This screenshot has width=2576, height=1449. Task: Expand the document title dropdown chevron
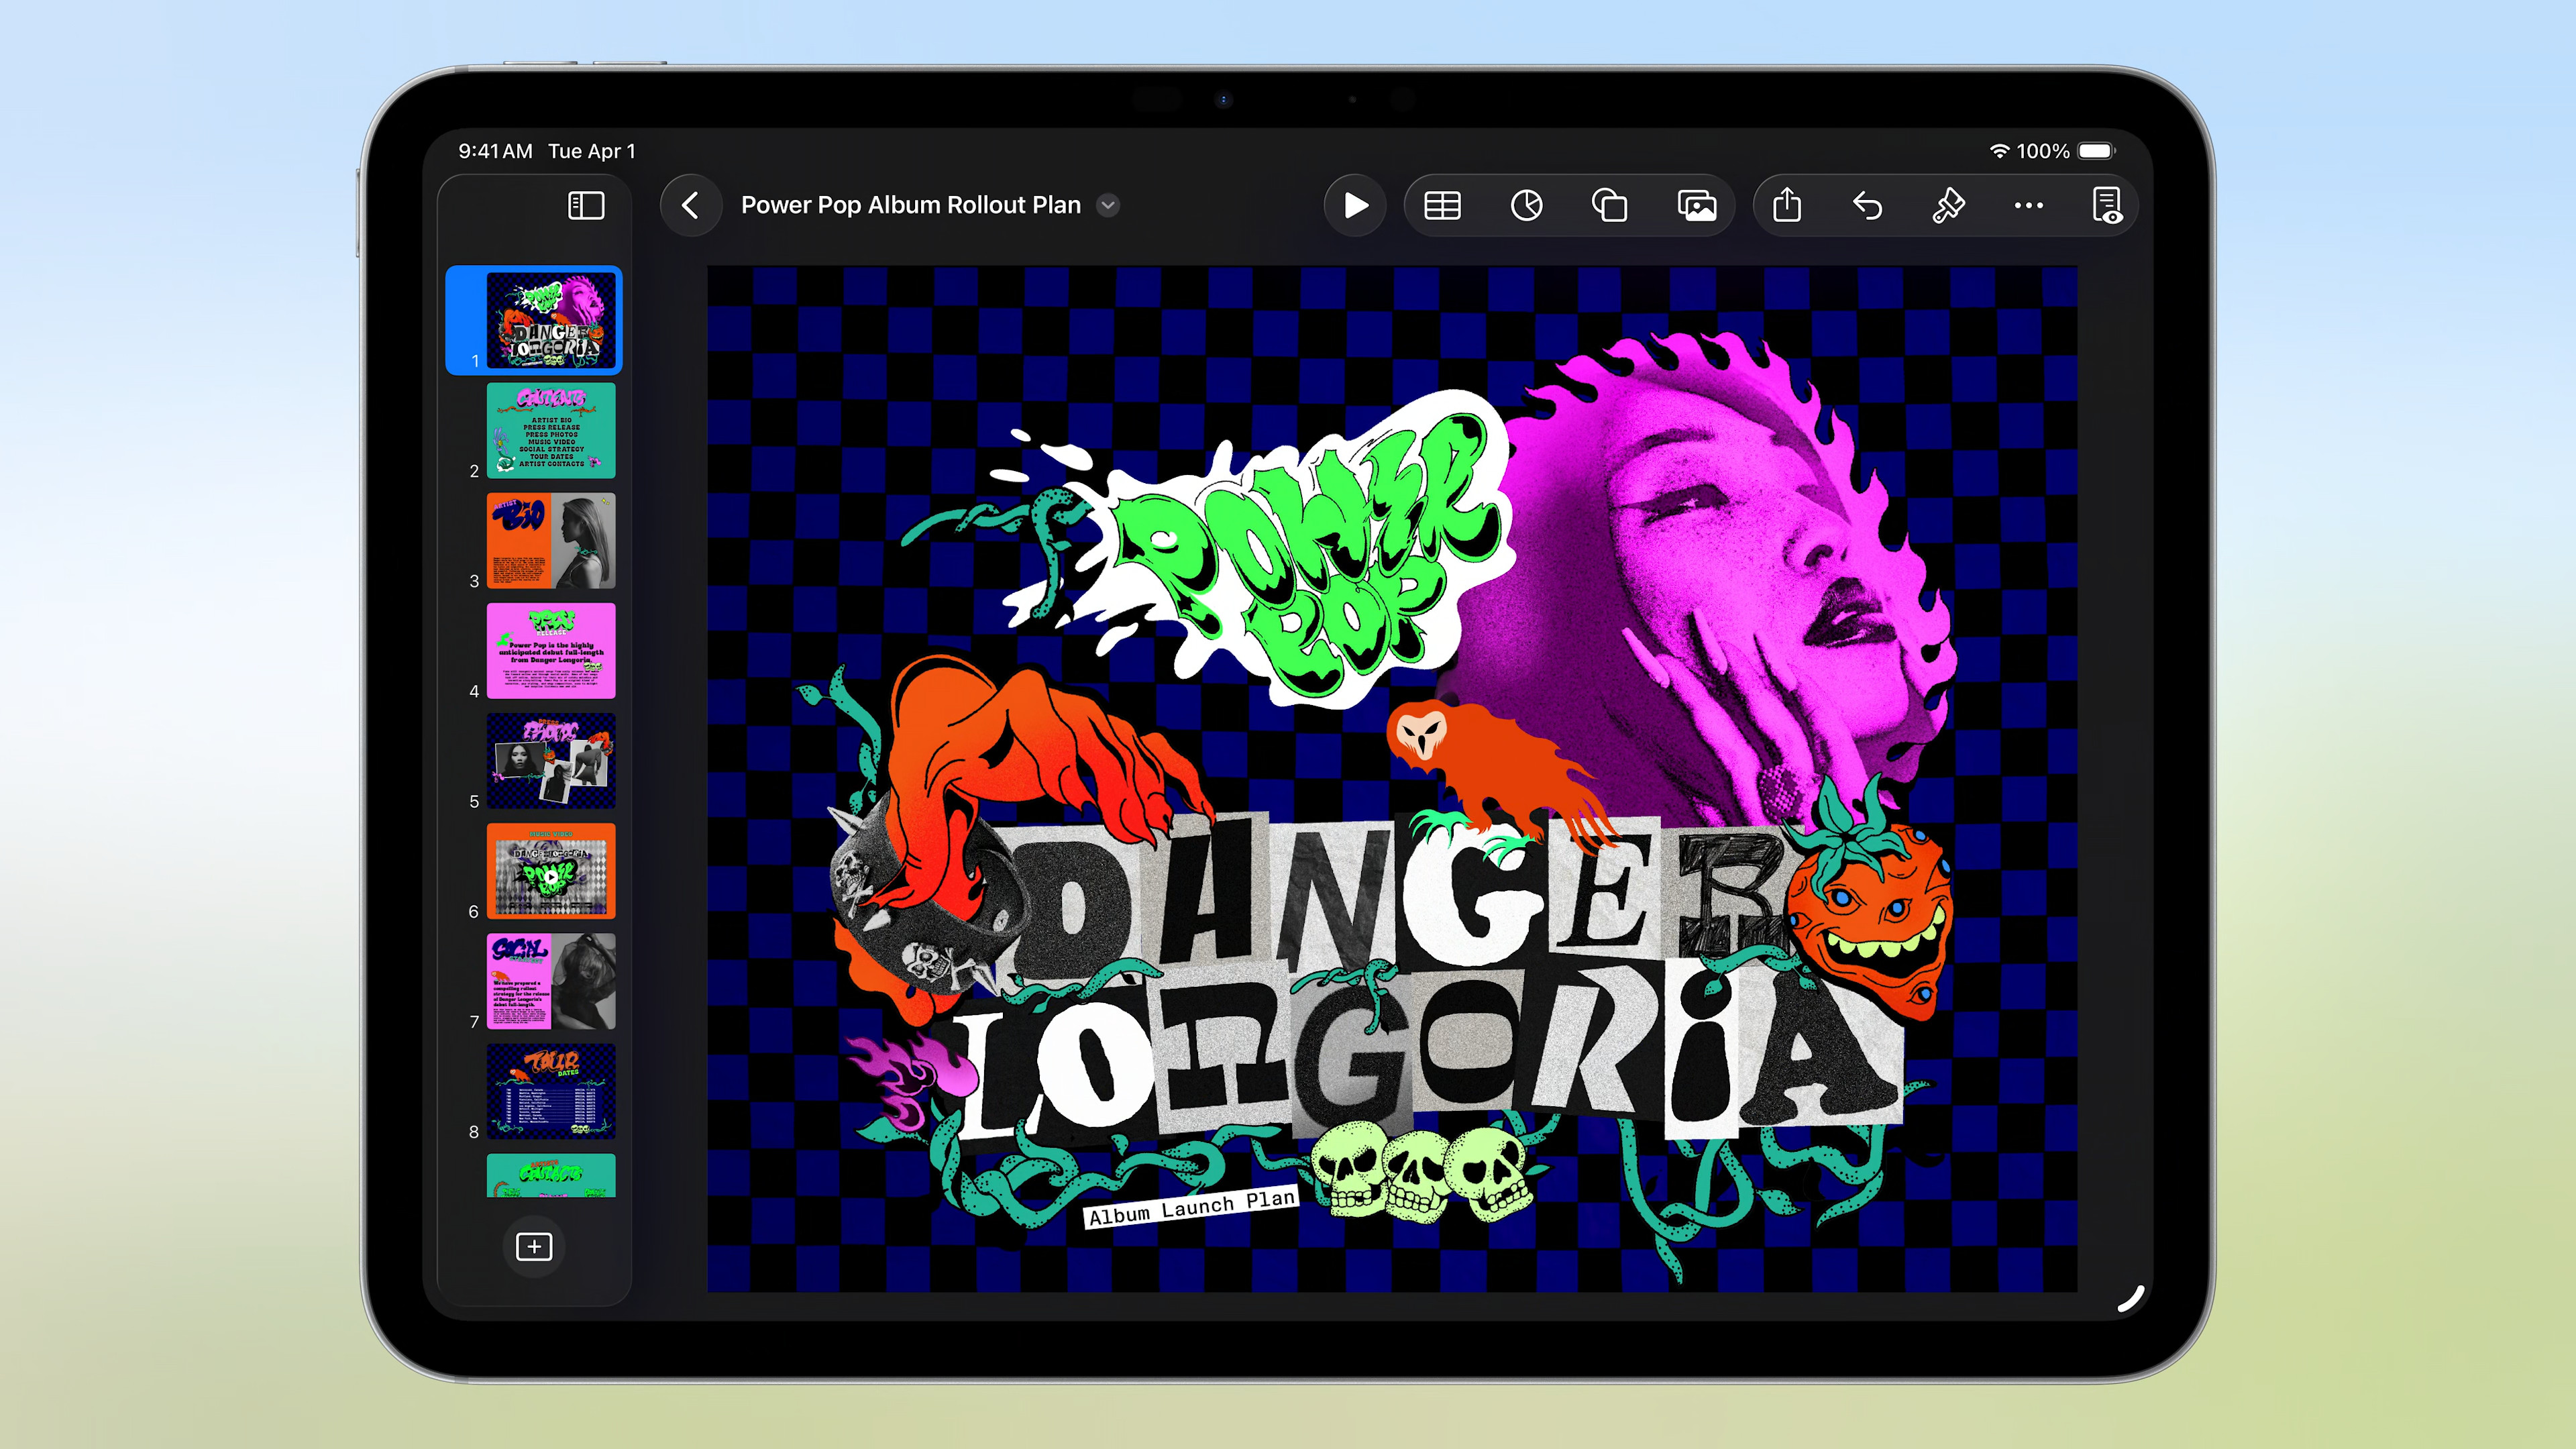pos(1108,206)
